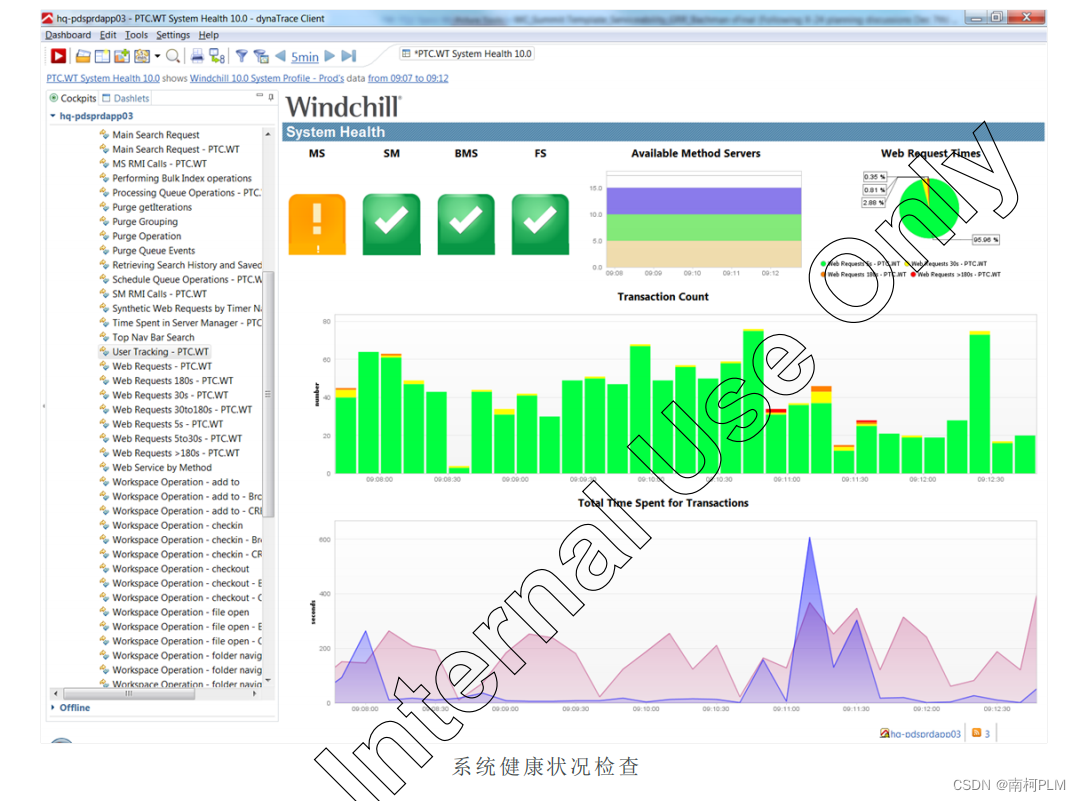Expand the Offline section

coord(51,707)
